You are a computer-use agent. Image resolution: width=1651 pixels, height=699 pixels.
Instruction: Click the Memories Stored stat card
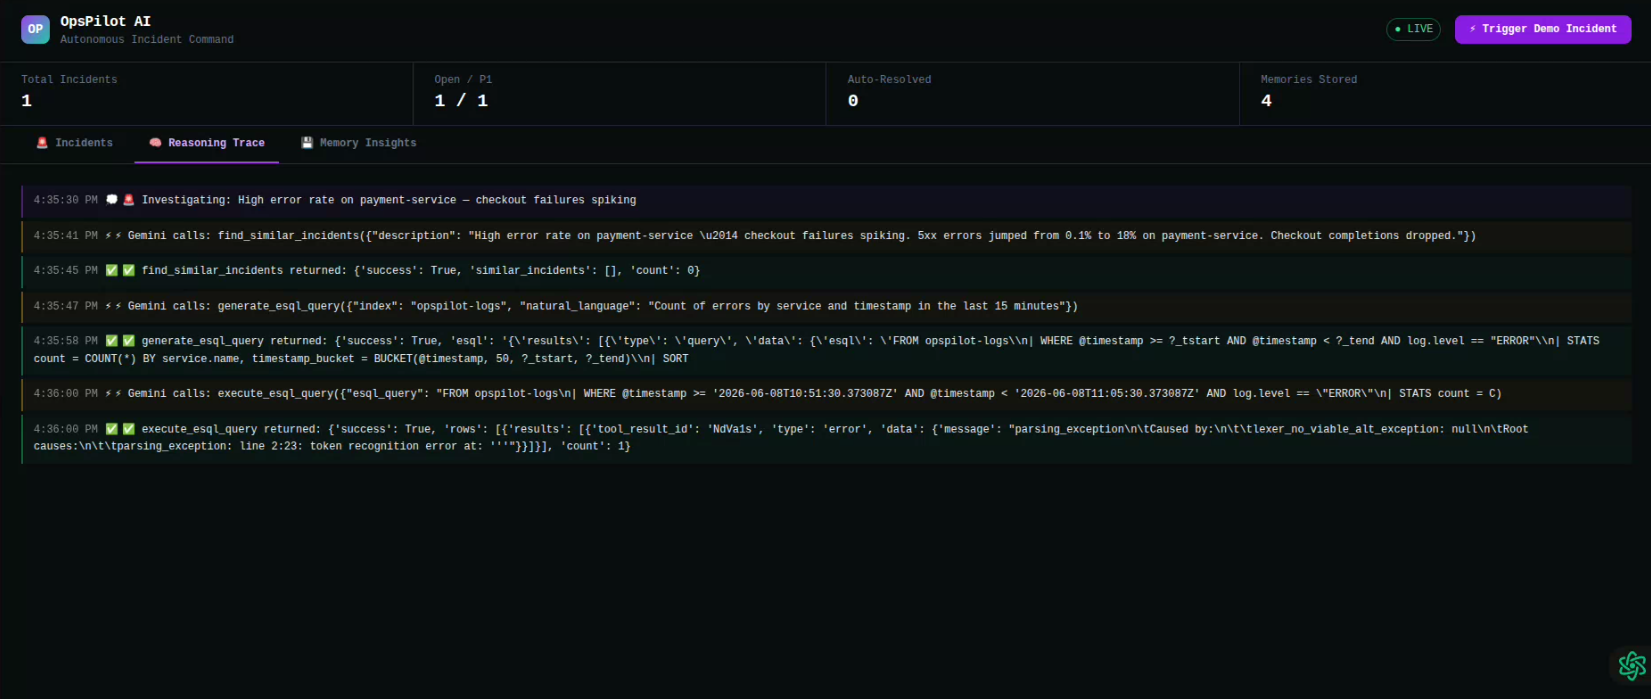tap(1445, 94)
